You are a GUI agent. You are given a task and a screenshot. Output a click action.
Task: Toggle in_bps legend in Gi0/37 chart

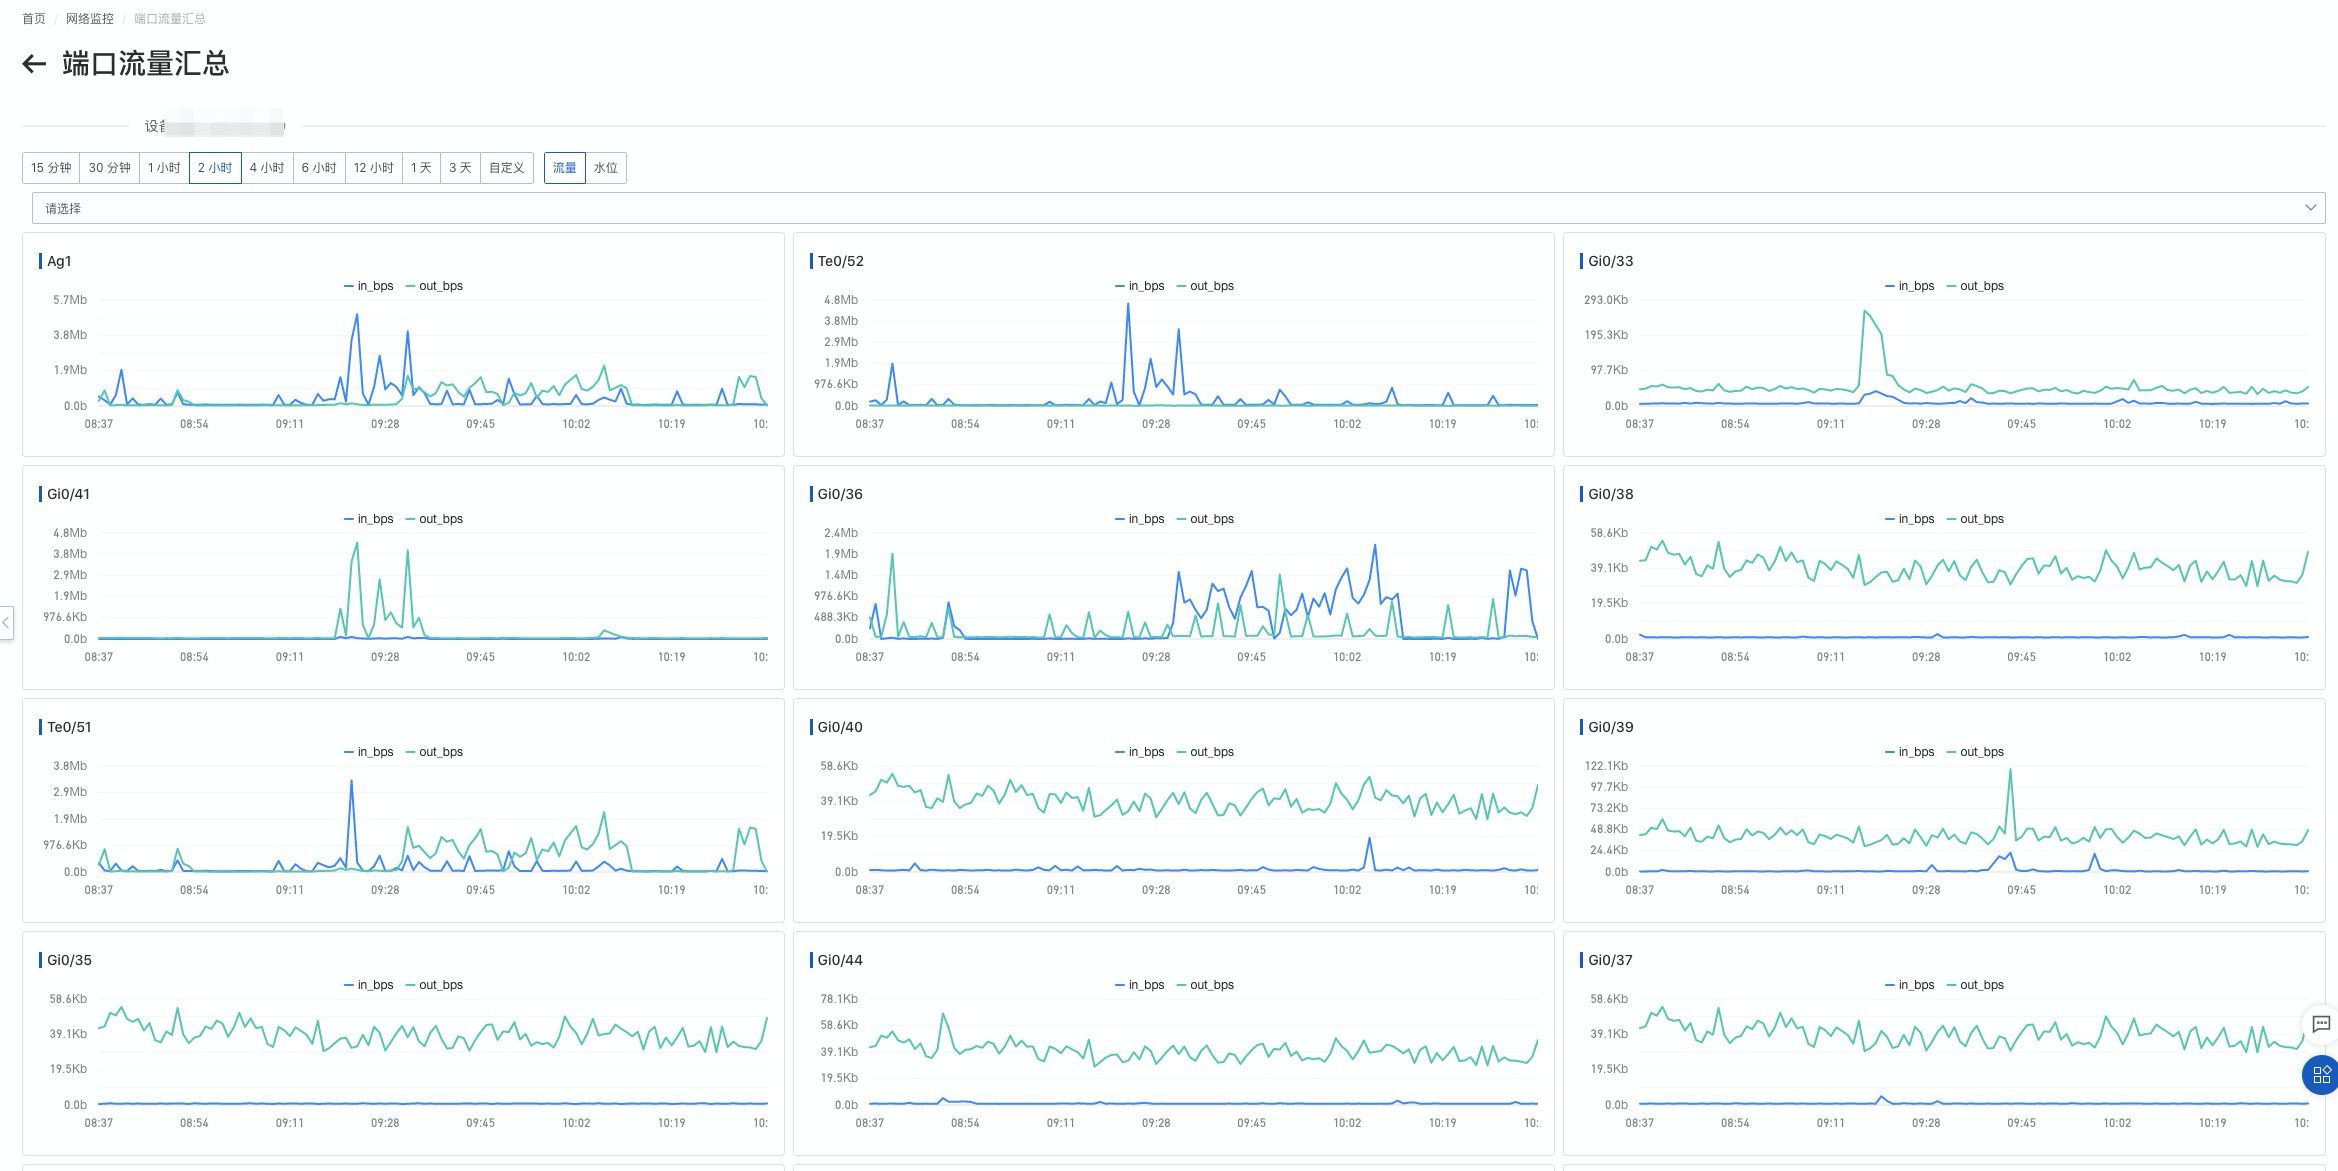click(x=1910, y=985)
